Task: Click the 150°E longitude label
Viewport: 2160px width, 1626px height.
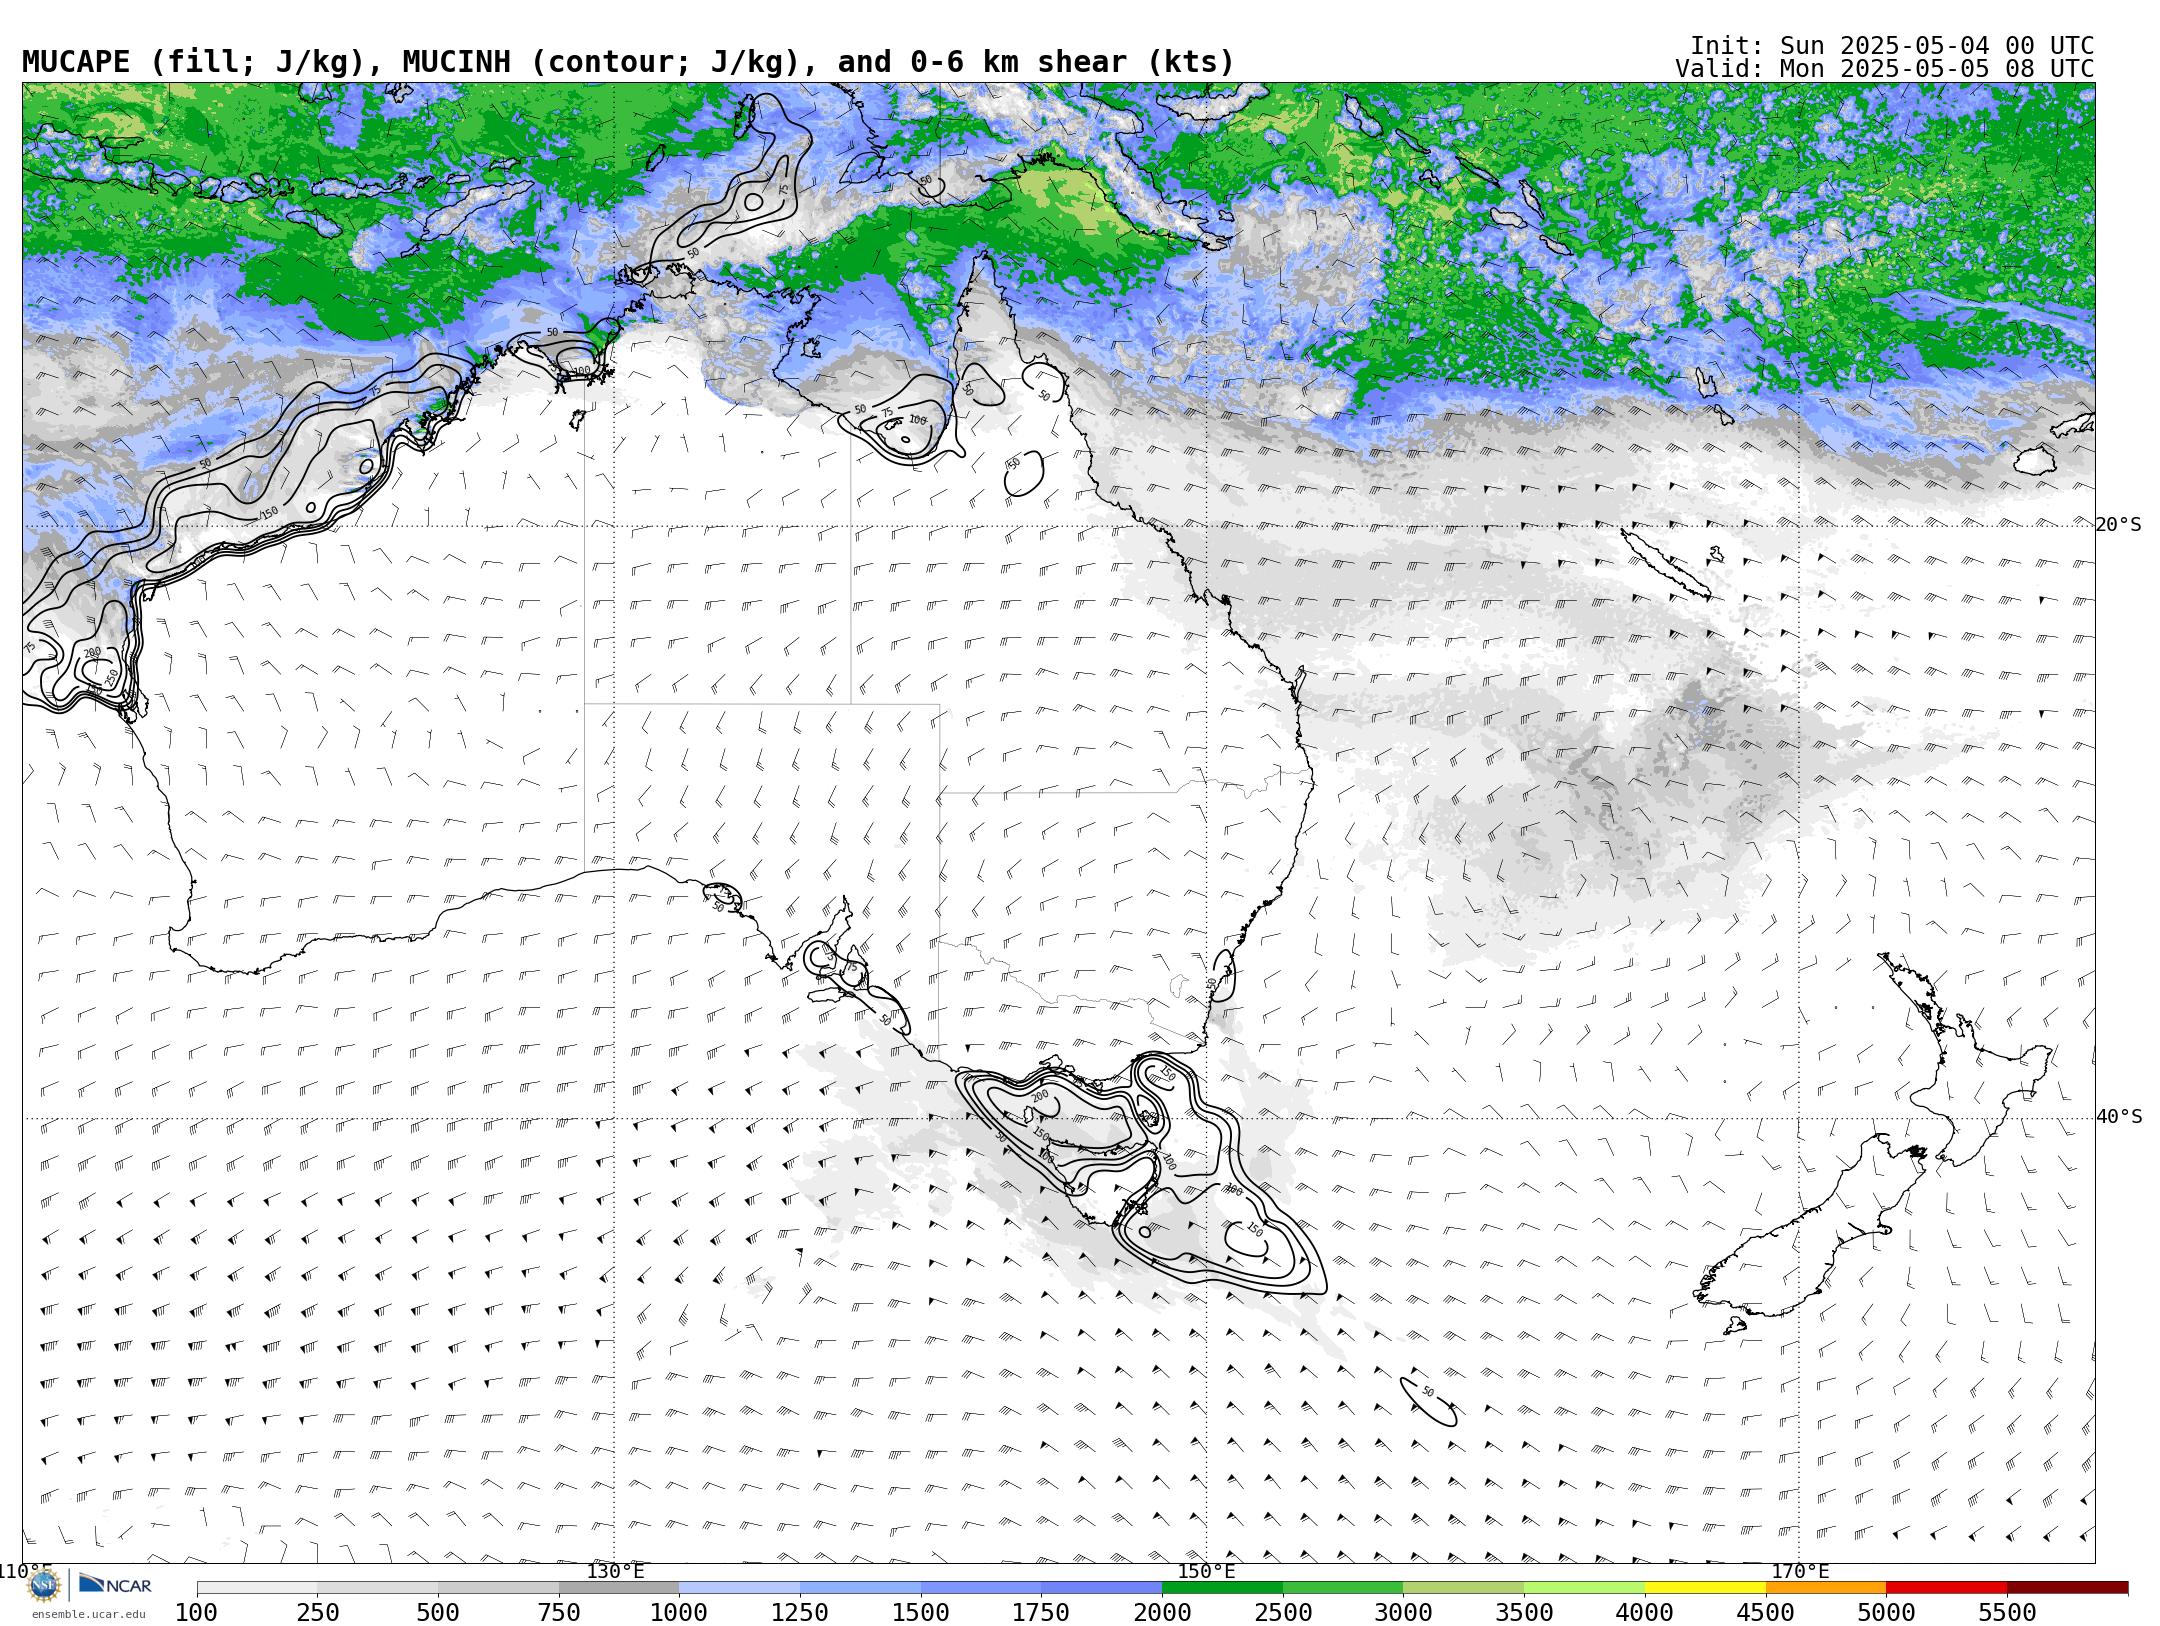Action: pos(1206,1572)
